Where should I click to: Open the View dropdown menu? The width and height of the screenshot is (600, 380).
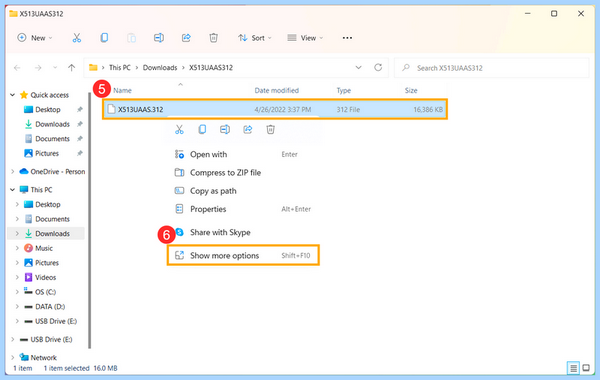305,38
